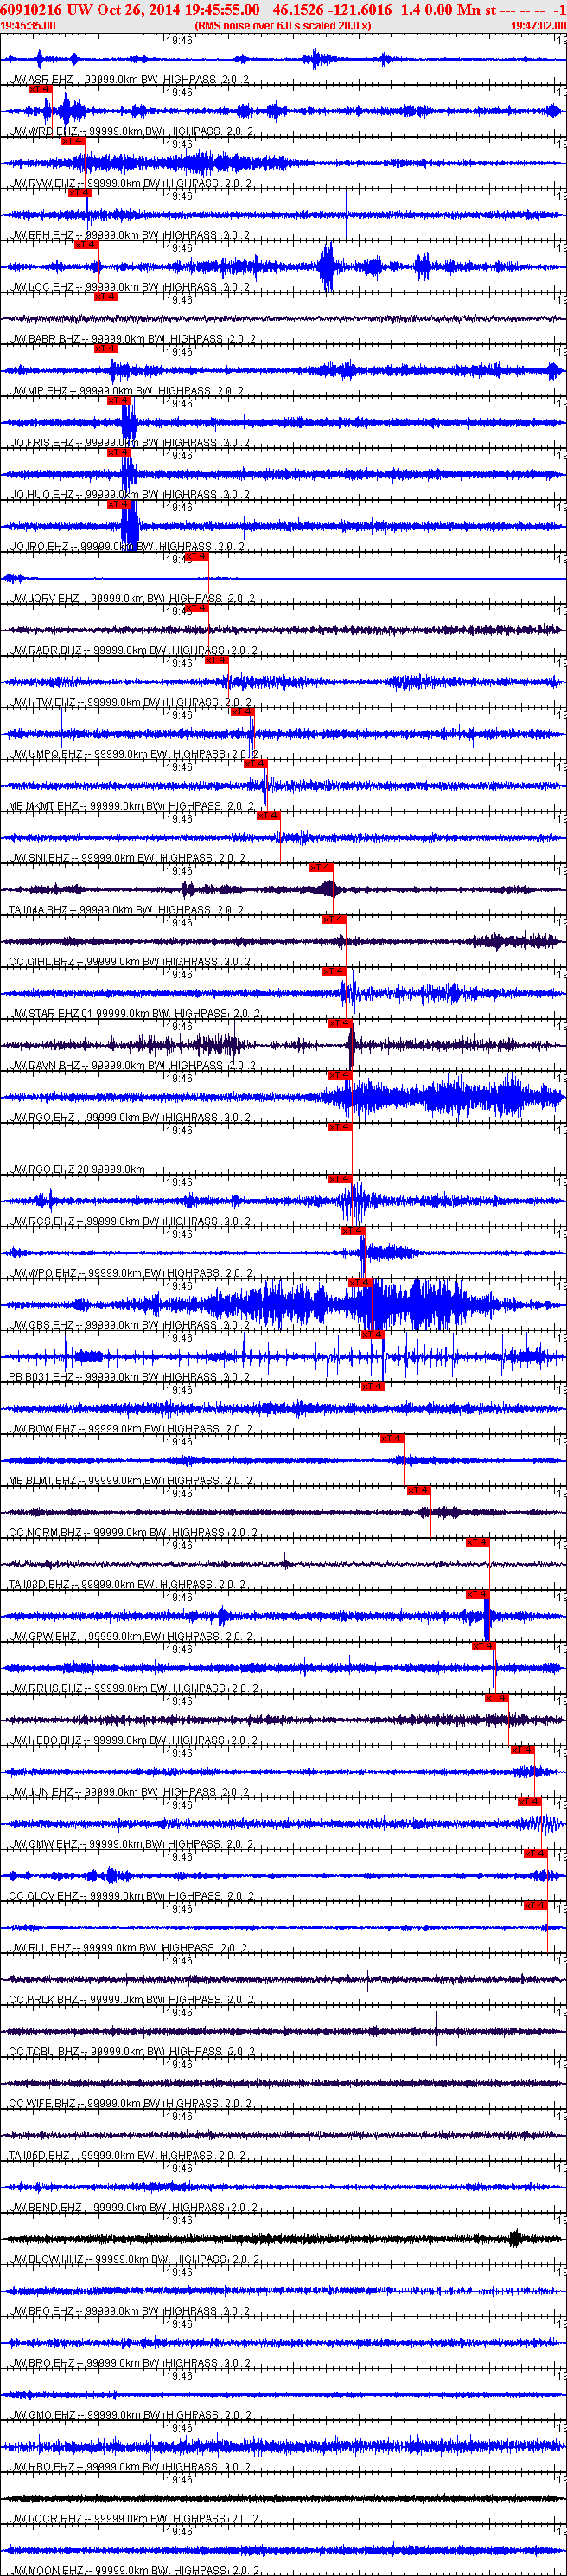Click the red pick flag on the UW.UMPQ trace
The width and height of the screenshot is (567, 2576).
242,712
